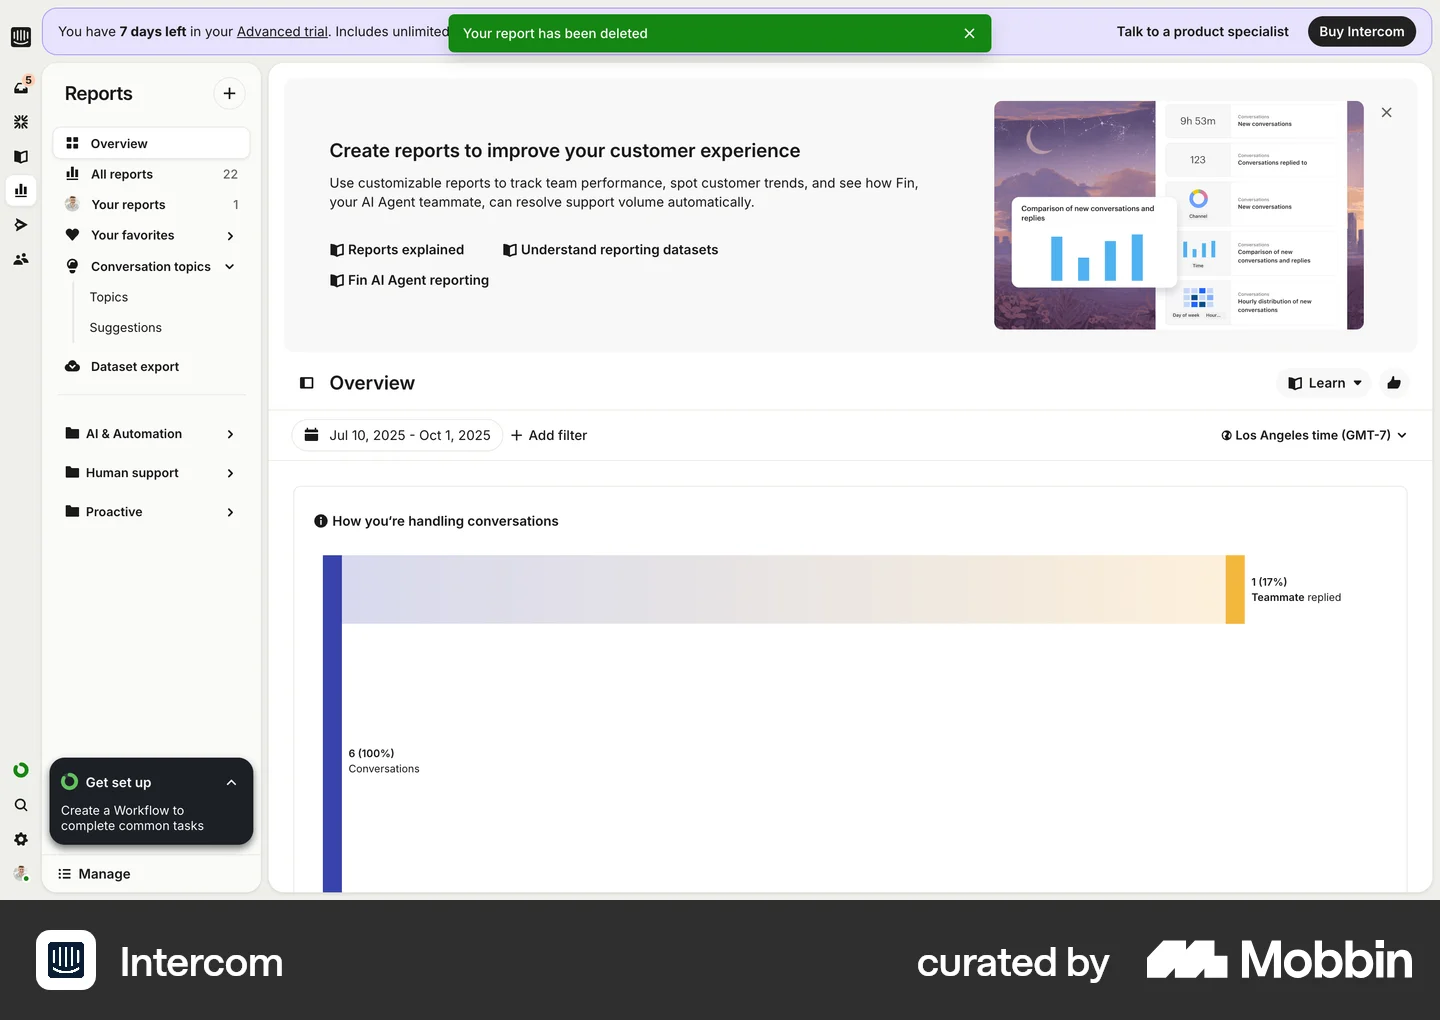Image resolution: width=1440 pixels, height=1020 pixels.
Task: Open the user avatar profile menu
Action: (x=21, y=873)
